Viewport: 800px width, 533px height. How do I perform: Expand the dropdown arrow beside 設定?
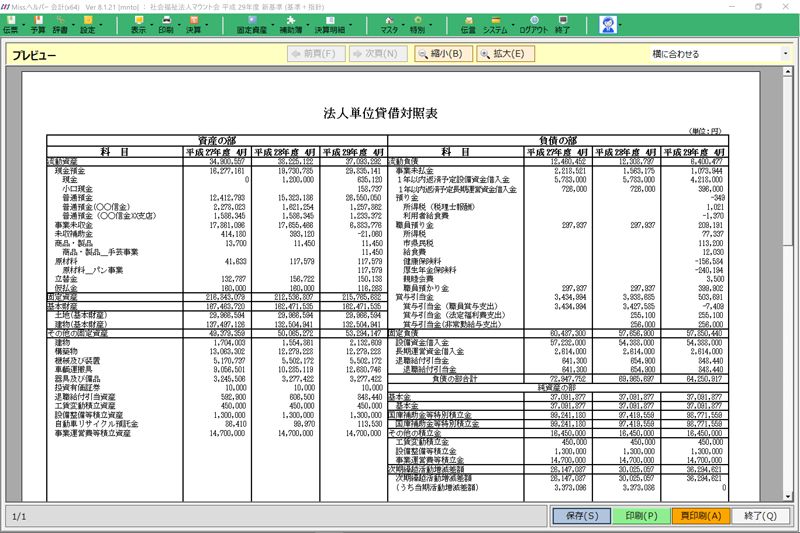101,24
